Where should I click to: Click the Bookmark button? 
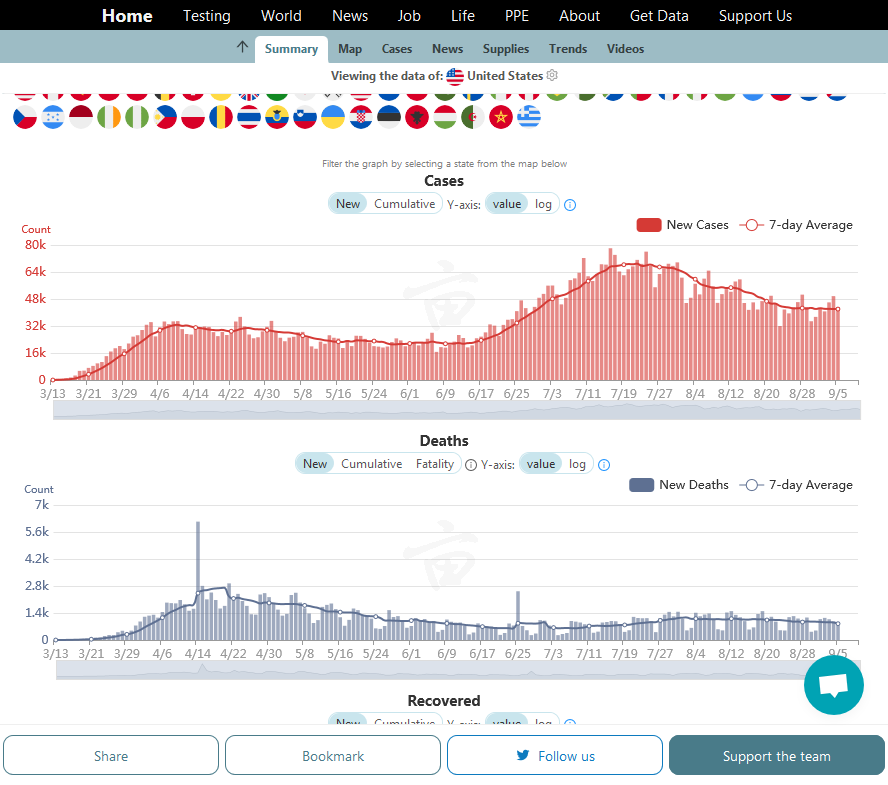click(x=333, y=756)
